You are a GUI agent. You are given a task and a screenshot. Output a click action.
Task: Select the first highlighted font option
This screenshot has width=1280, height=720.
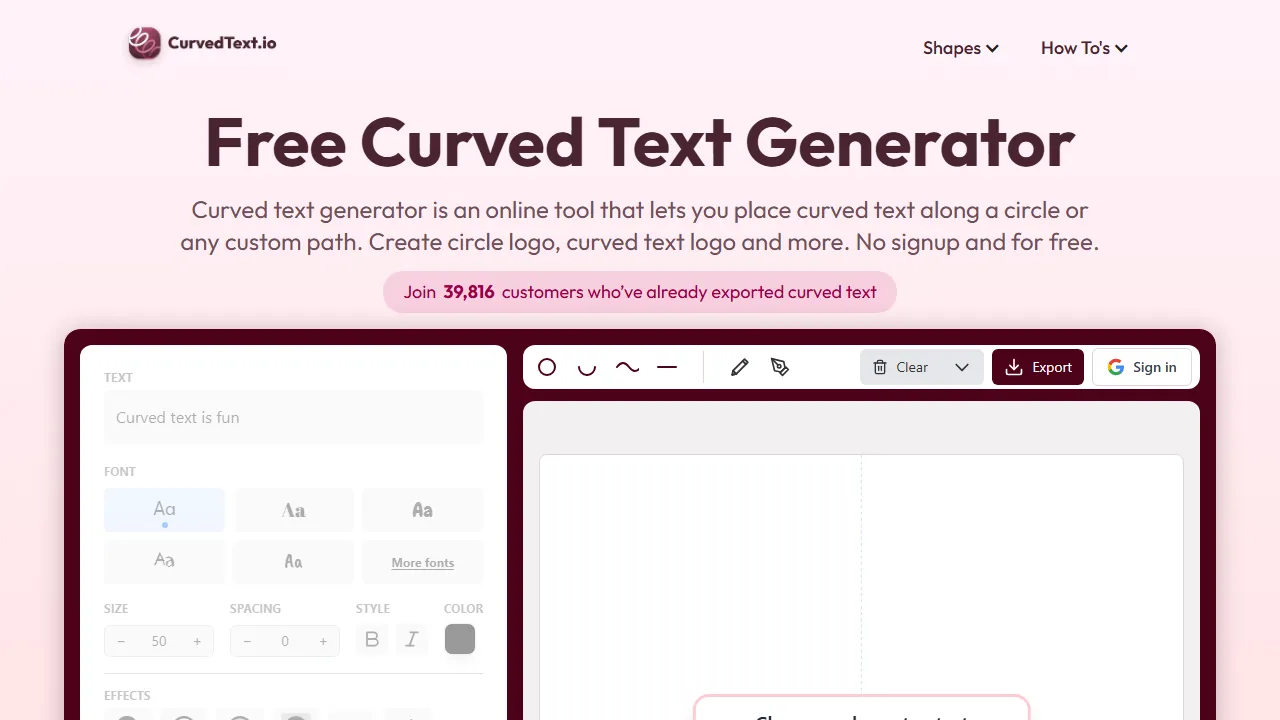click(164, 510)
